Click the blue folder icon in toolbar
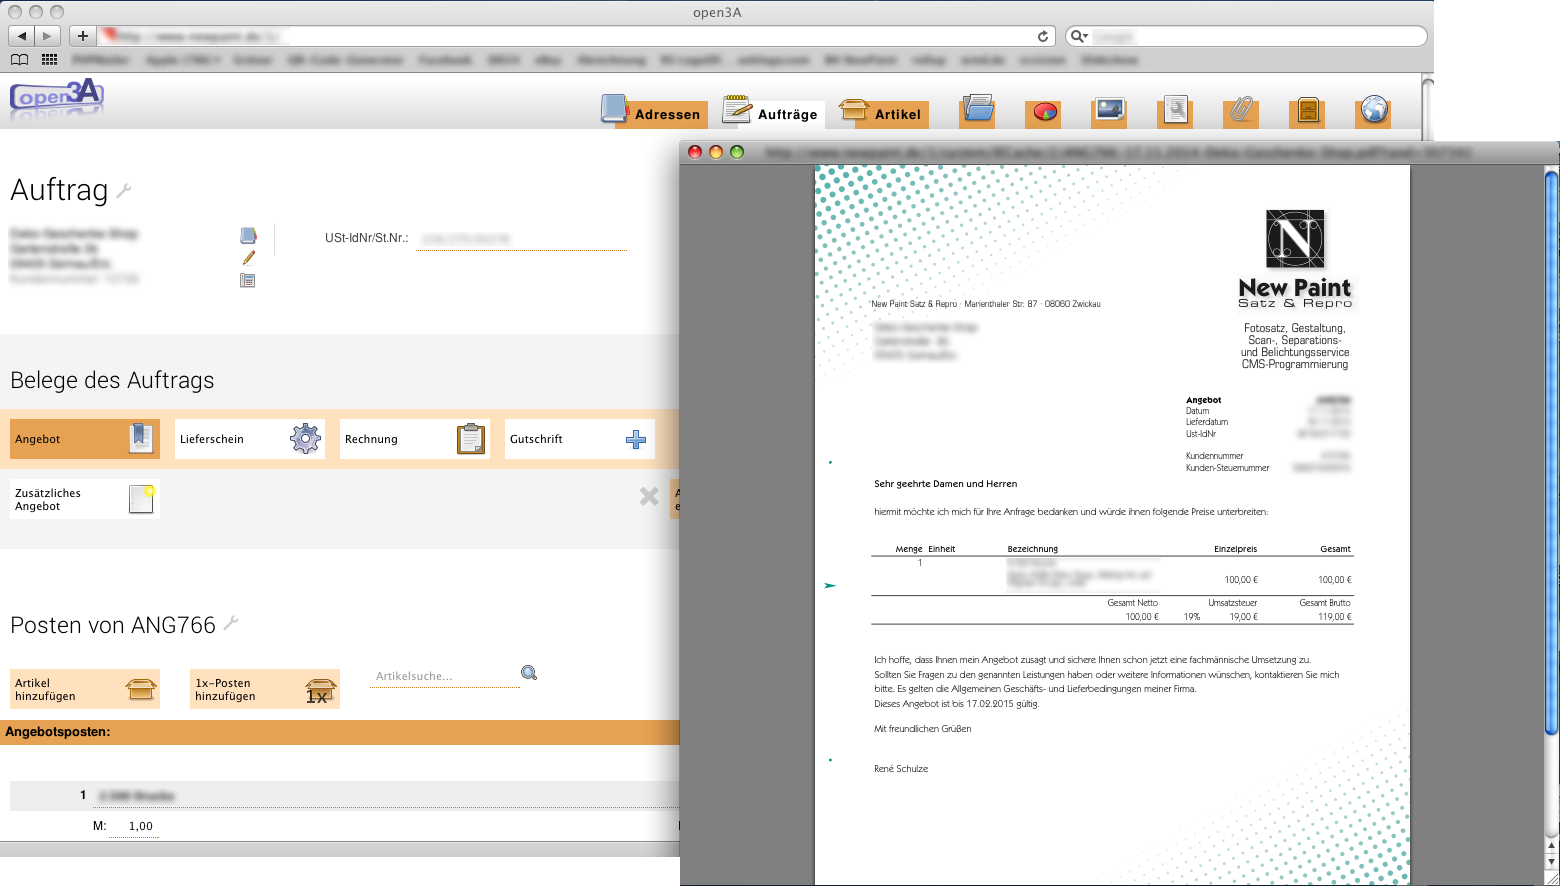 pos(978,111)
